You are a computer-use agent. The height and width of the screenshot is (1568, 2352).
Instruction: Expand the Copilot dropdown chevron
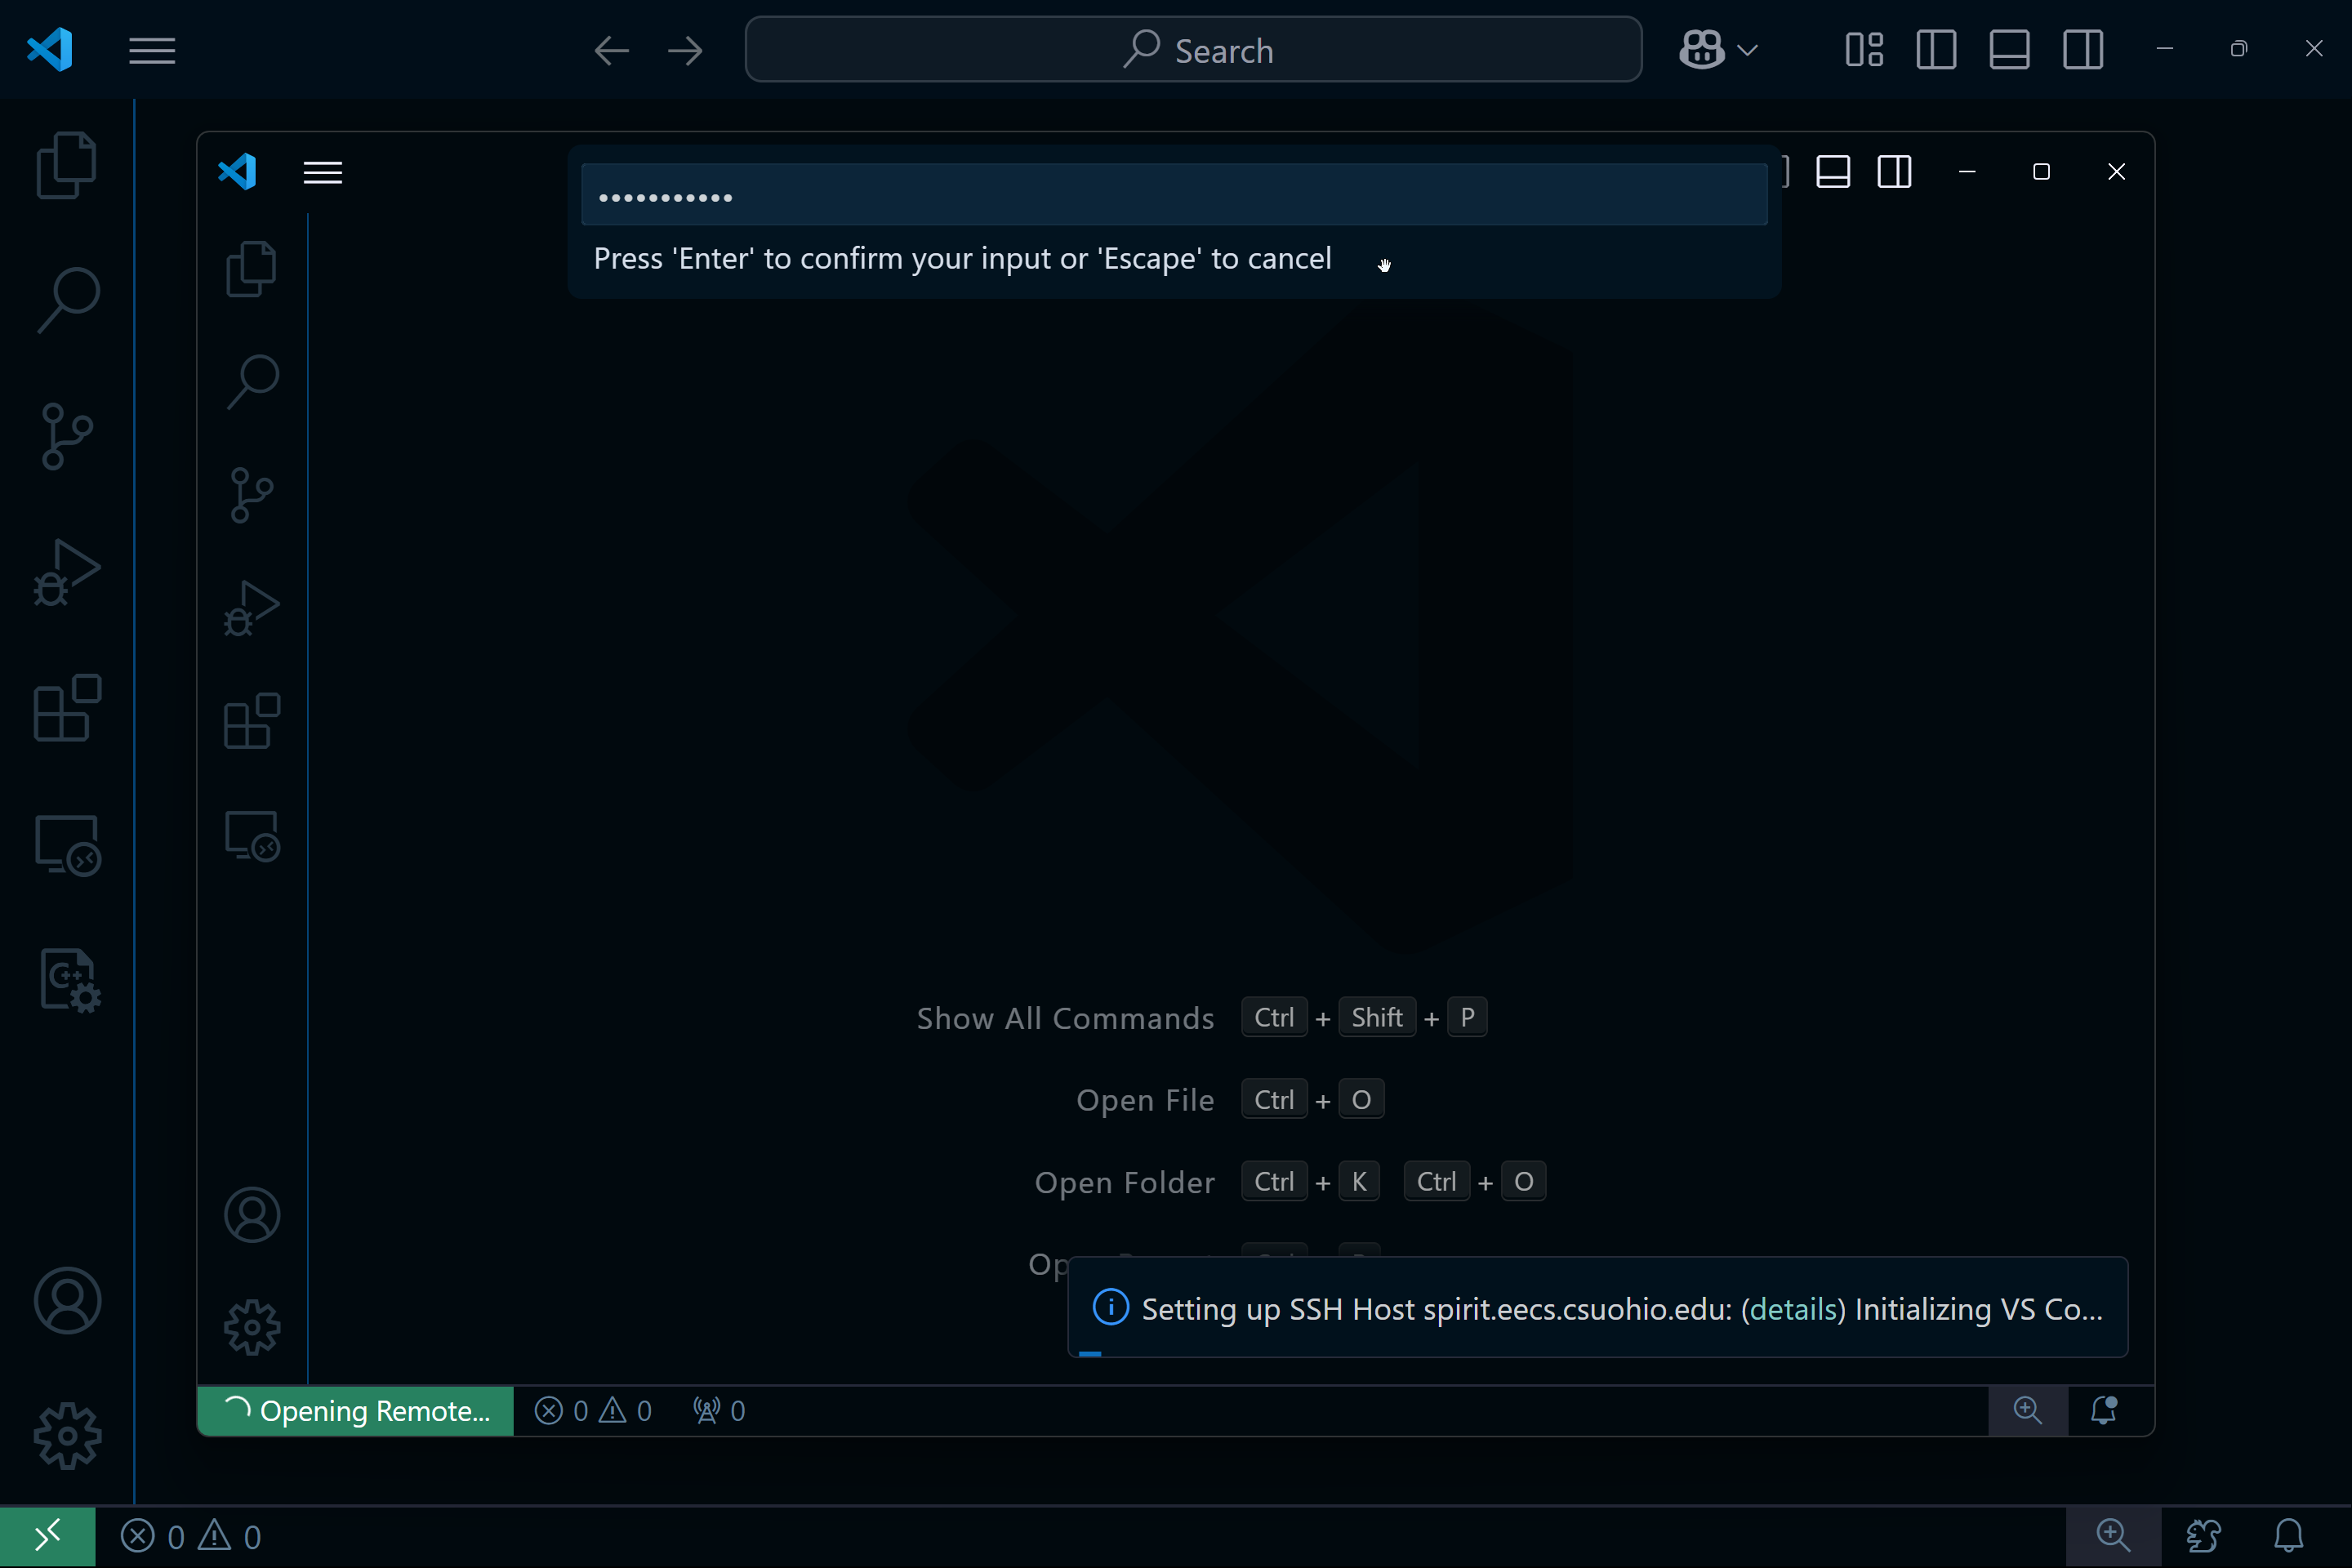pyautogui.click(x=1747, y=50)
